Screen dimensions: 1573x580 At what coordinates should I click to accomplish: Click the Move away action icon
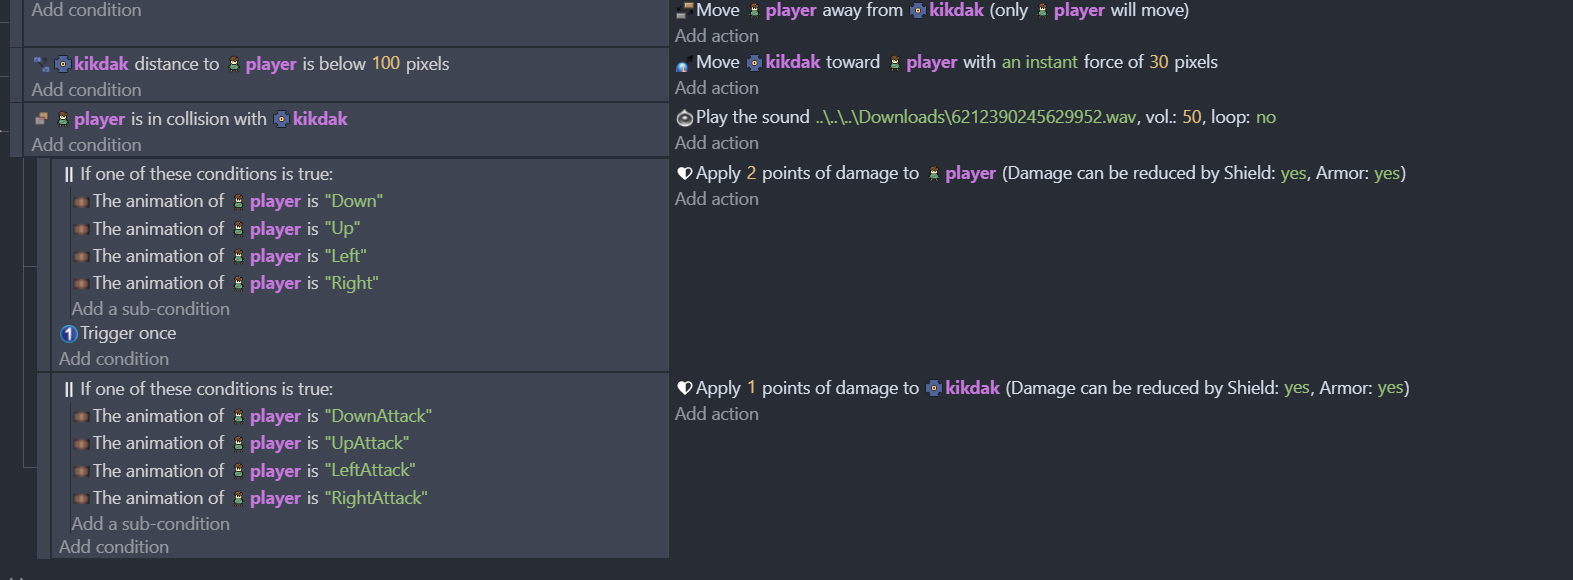(x=685, y=11)
